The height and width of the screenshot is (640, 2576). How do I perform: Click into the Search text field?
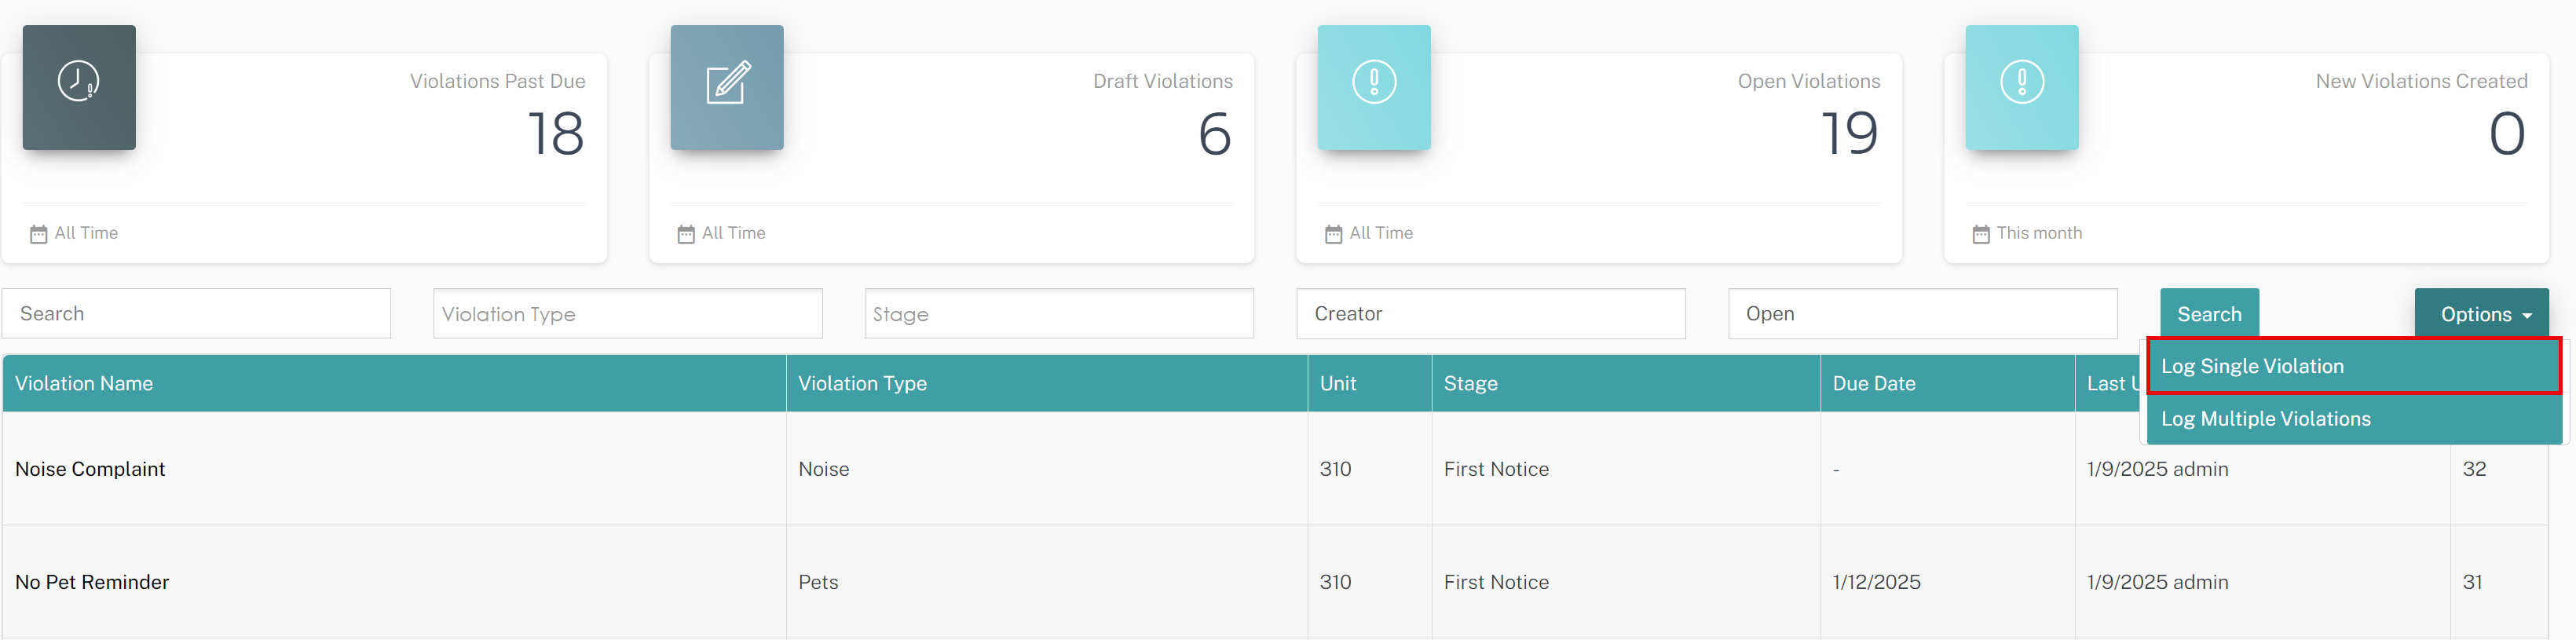click(x=196, y=314)
